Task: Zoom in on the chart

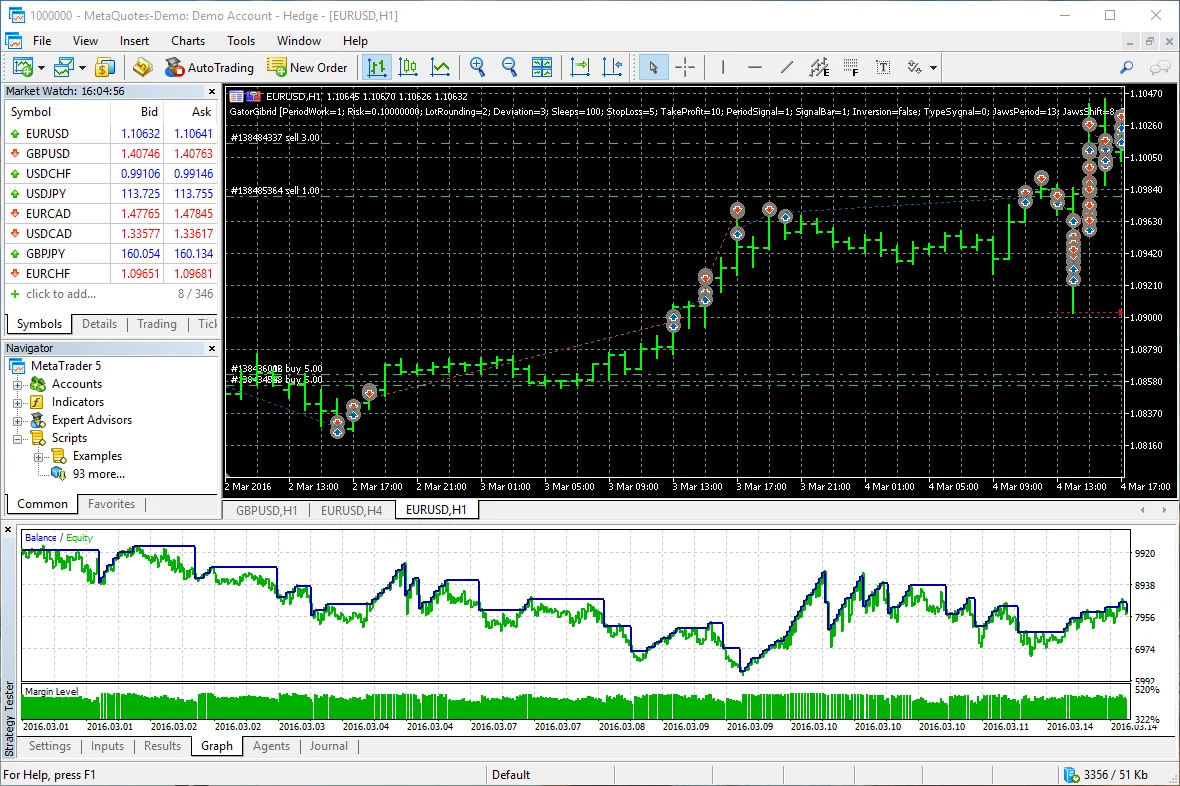Action: coord(477,67)
